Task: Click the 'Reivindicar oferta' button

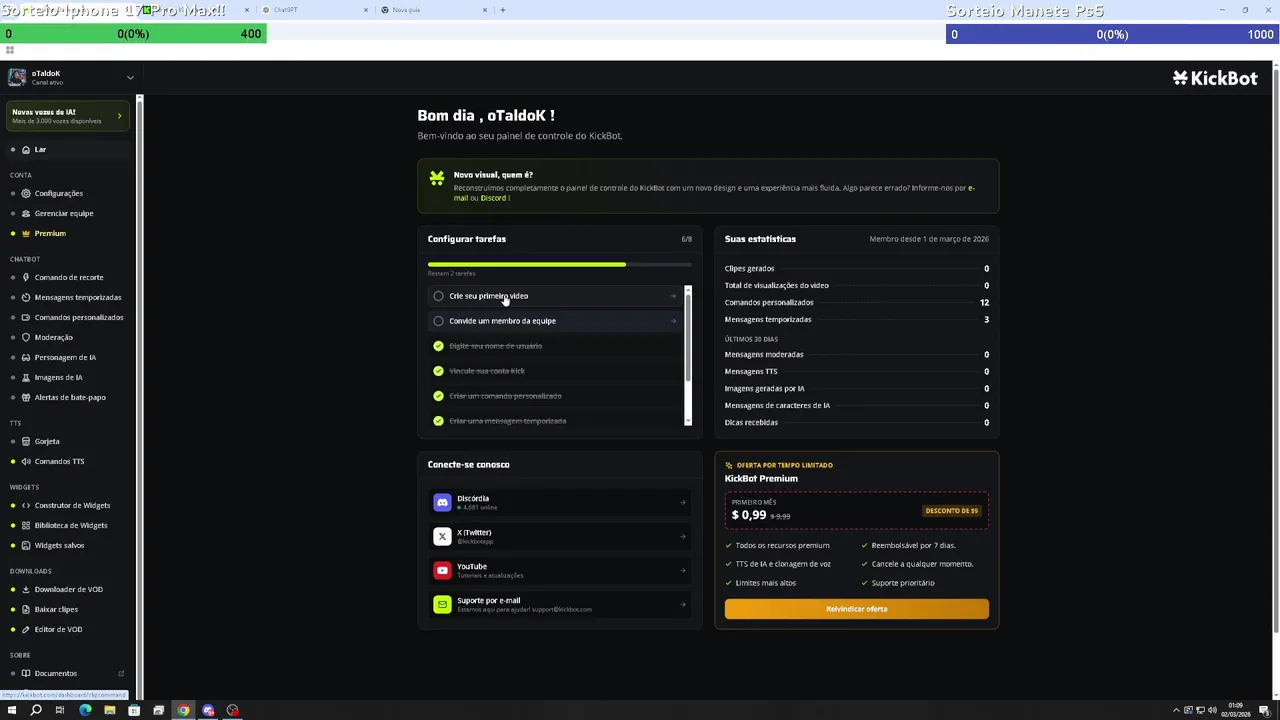Action: pos(857,609)
